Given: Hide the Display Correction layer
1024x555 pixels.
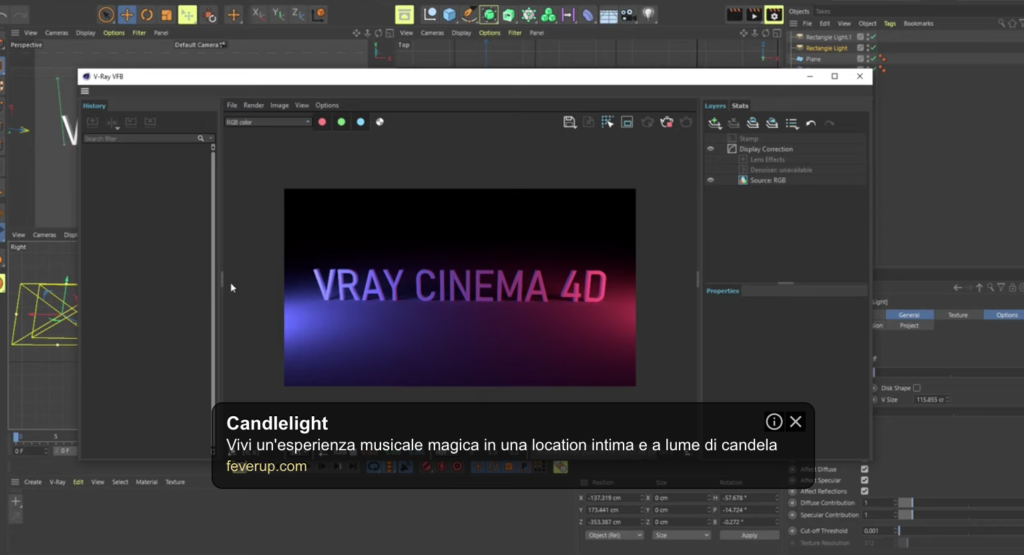Looking at the screenshot, I should click(711, 149).
